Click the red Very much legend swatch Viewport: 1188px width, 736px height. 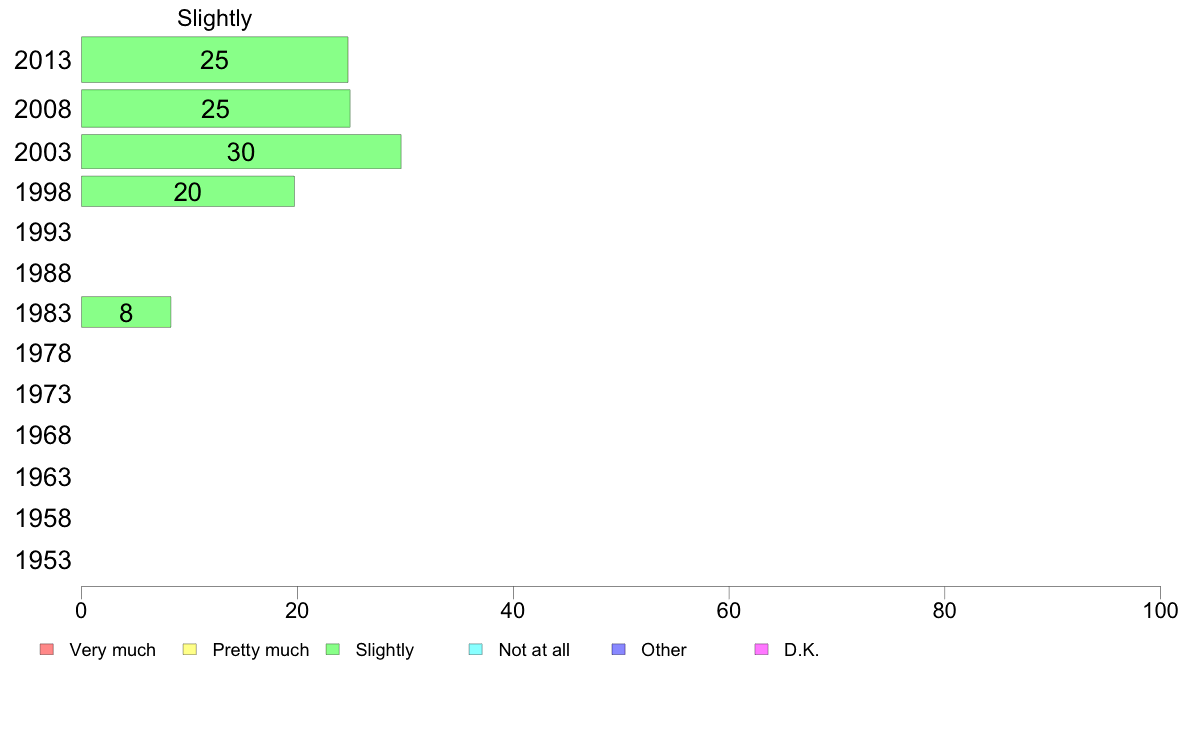point(46,650)
